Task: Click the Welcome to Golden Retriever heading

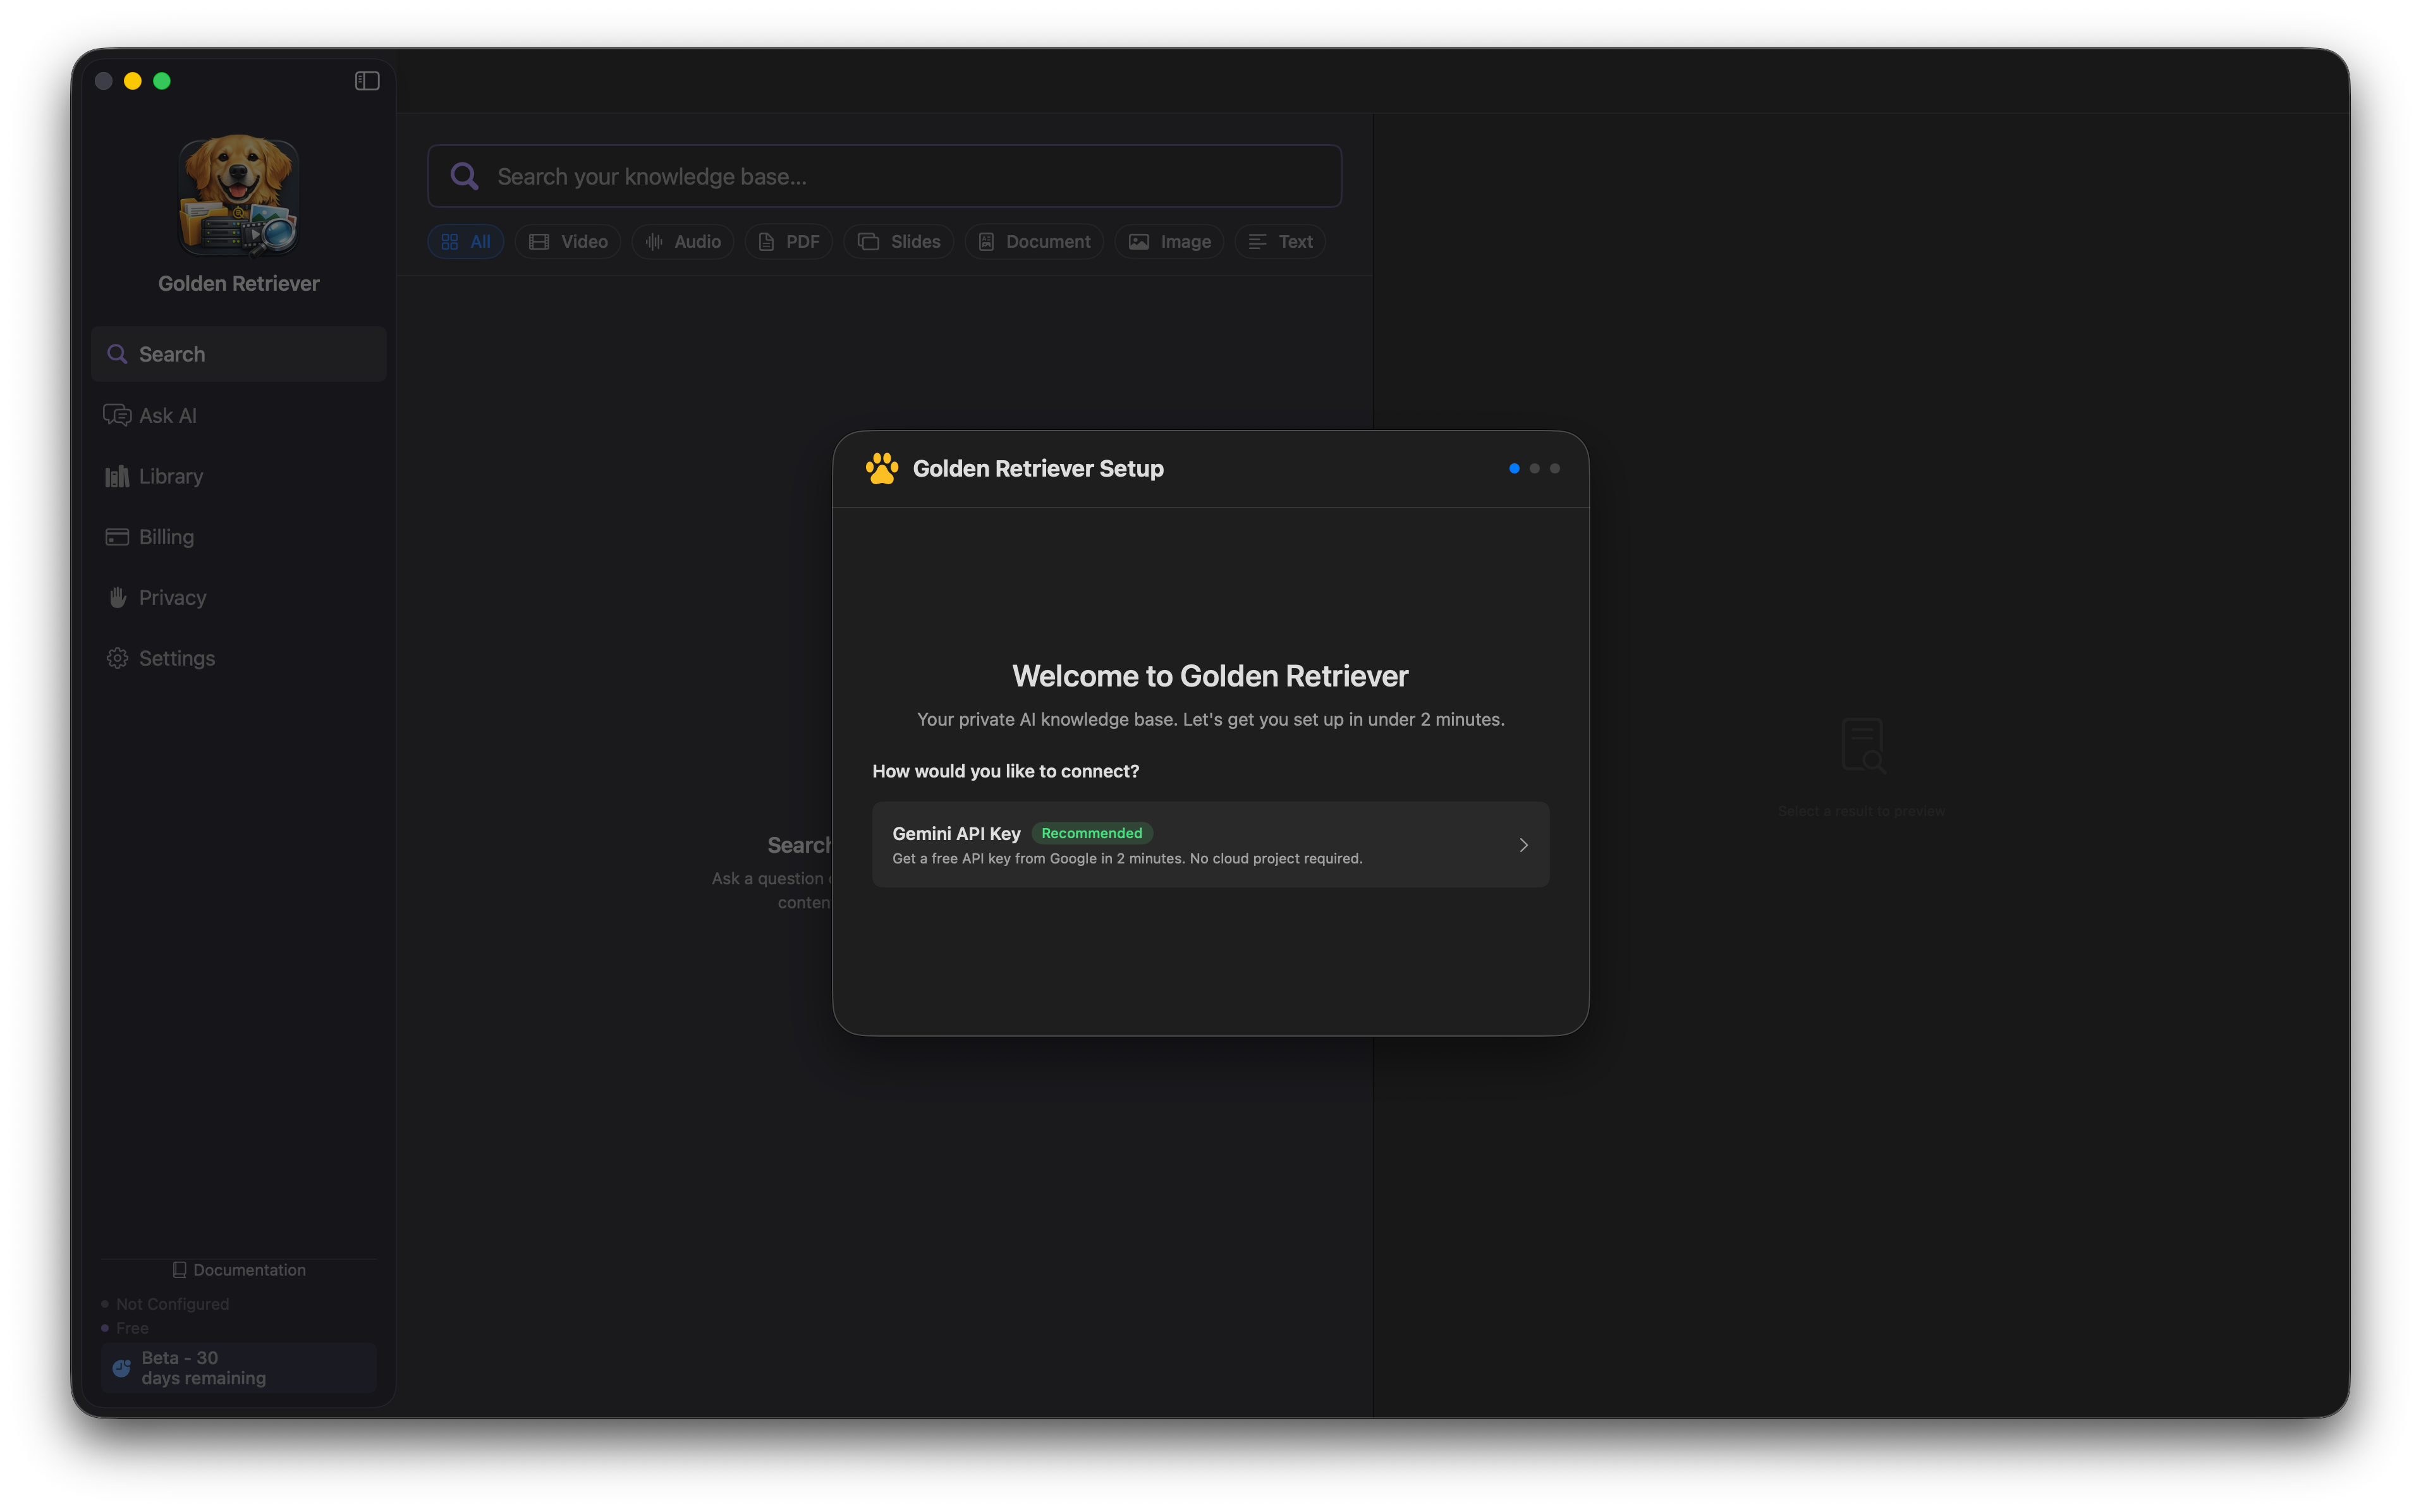Action: (1210, 676)
